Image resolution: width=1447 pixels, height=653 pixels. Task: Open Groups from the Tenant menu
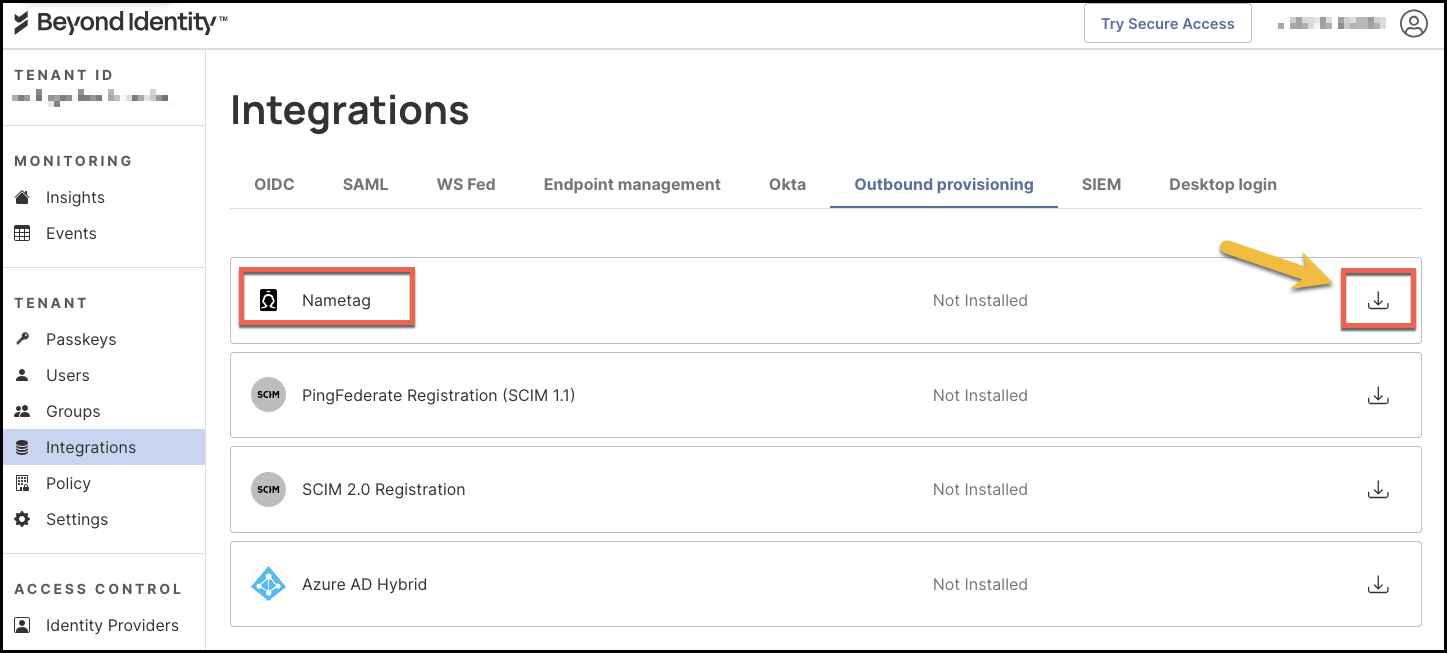click(73, 412)
